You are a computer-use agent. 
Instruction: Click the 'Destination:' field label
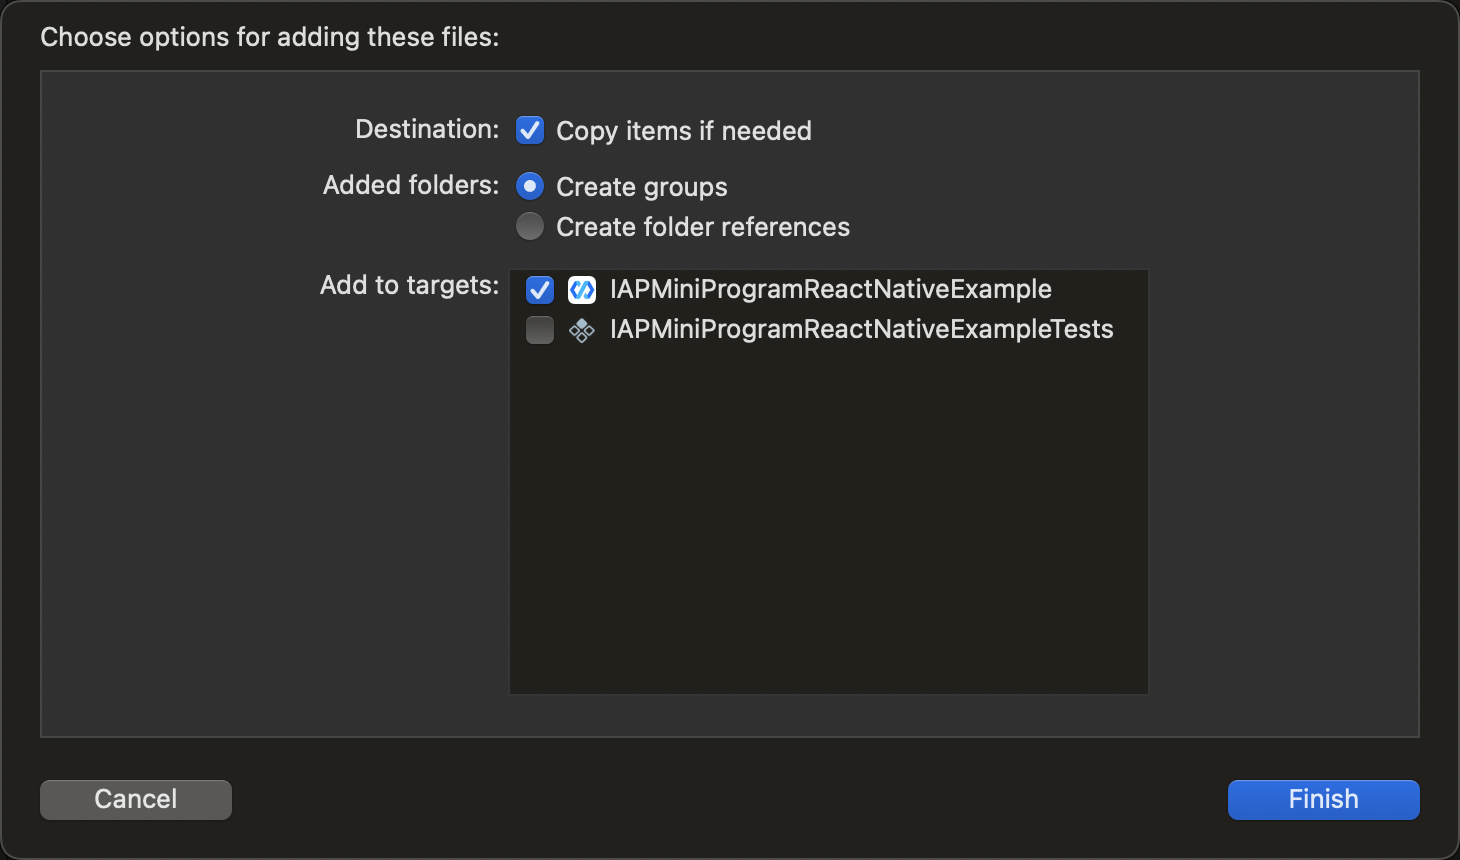(x=427, y=130)
